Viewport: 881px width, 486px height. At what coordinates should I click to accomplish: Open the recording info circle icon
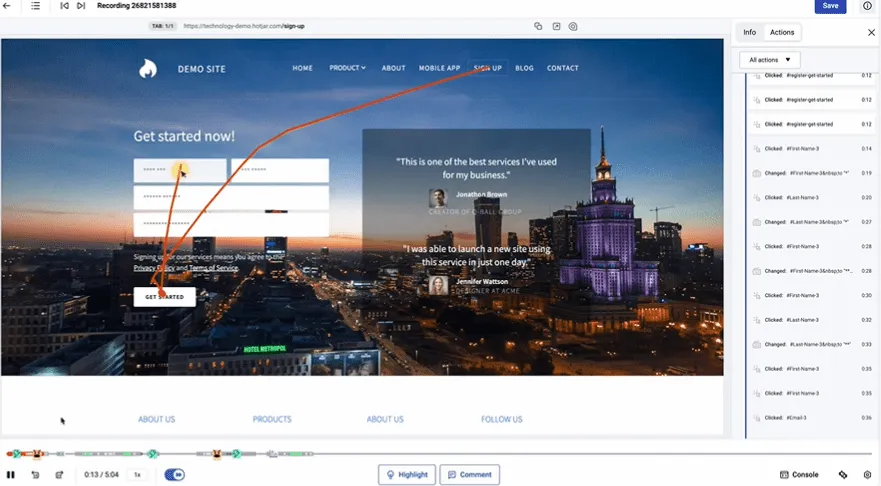(x=867, y=6)
